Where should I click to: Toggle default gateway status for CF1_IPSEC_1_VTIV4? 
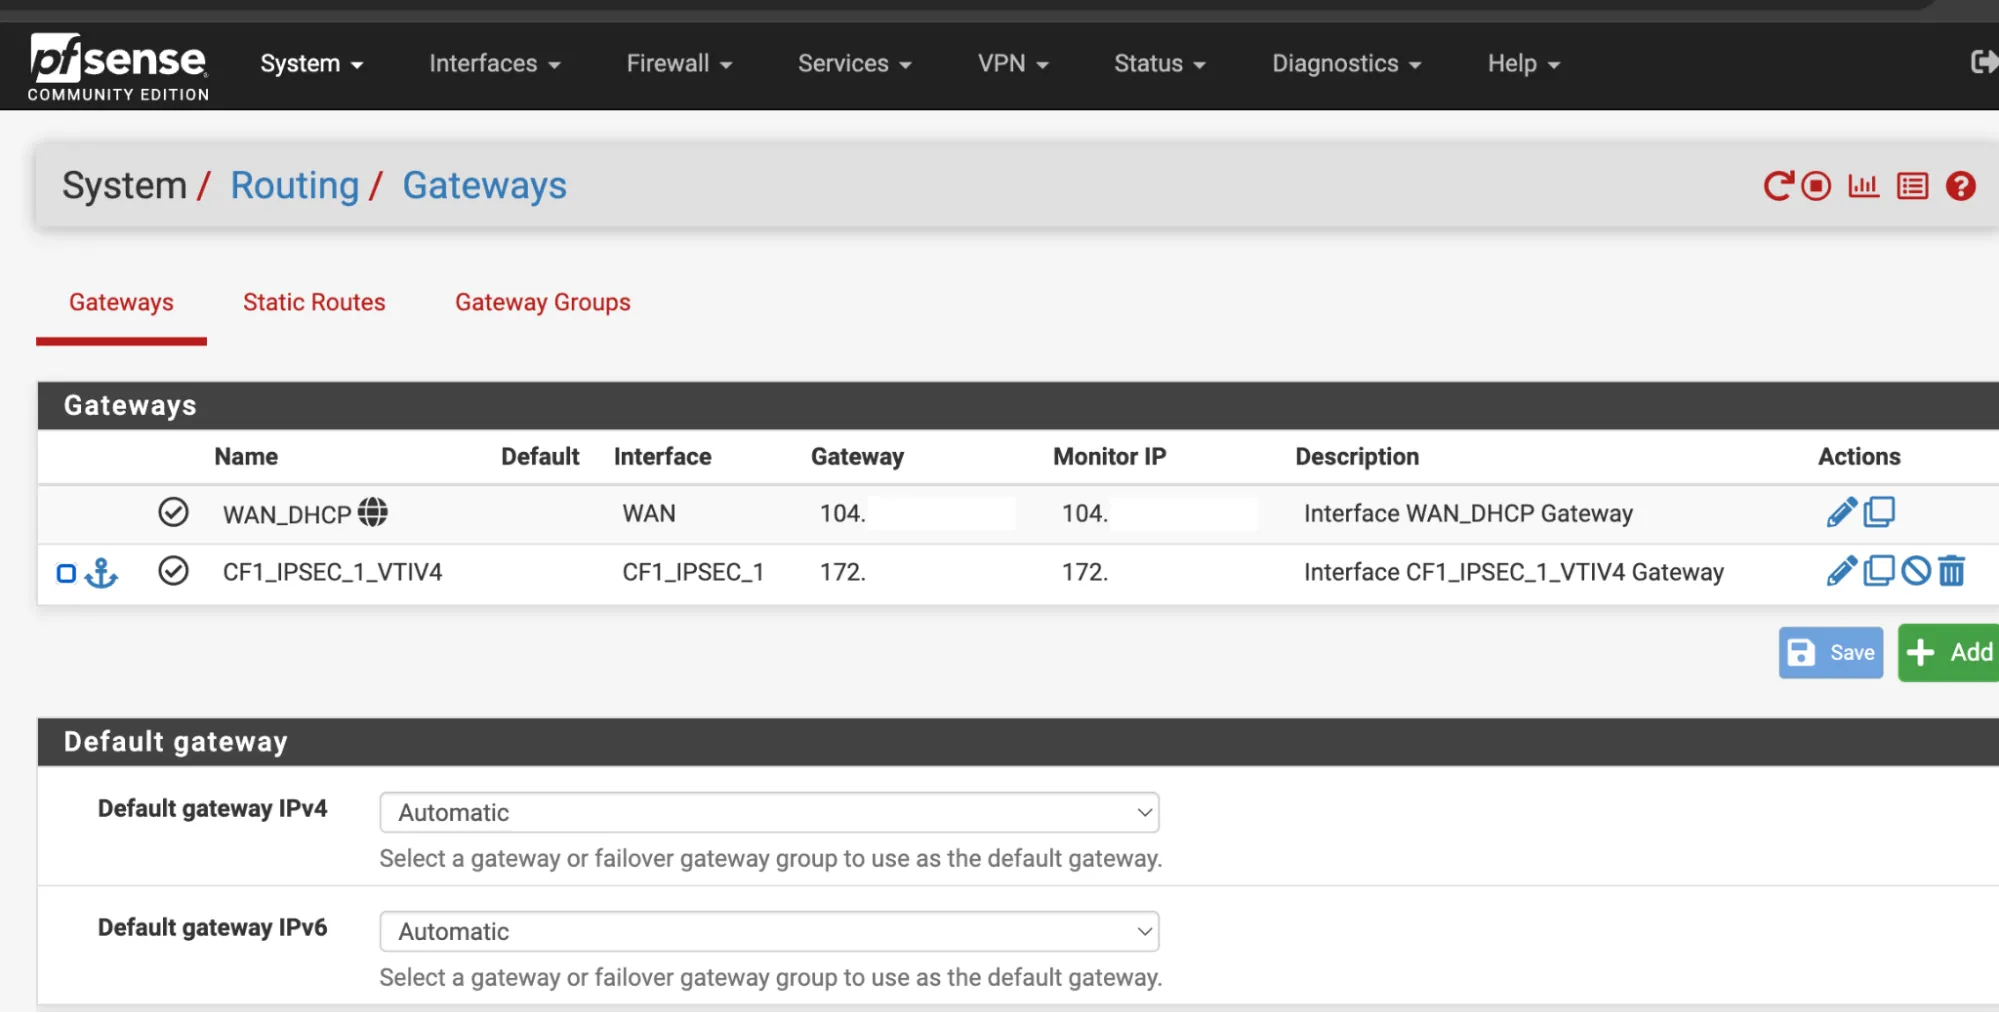(x=173, y=572)
